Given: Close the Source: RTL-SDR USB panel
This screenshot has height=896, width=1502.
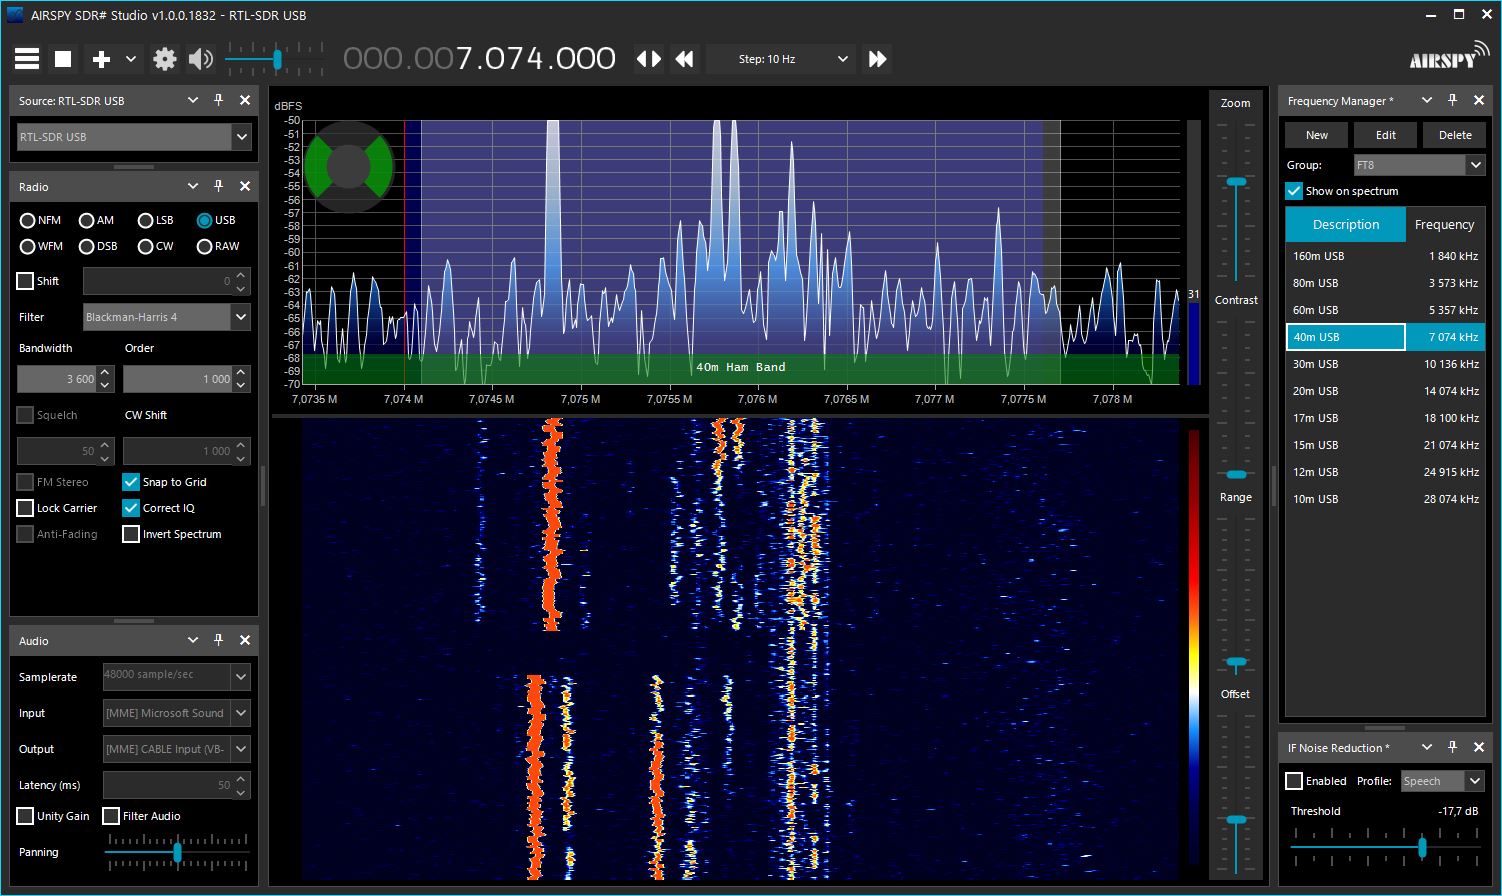Looking at the screenshot, I should pyautogui.click(x=245, y=100).
